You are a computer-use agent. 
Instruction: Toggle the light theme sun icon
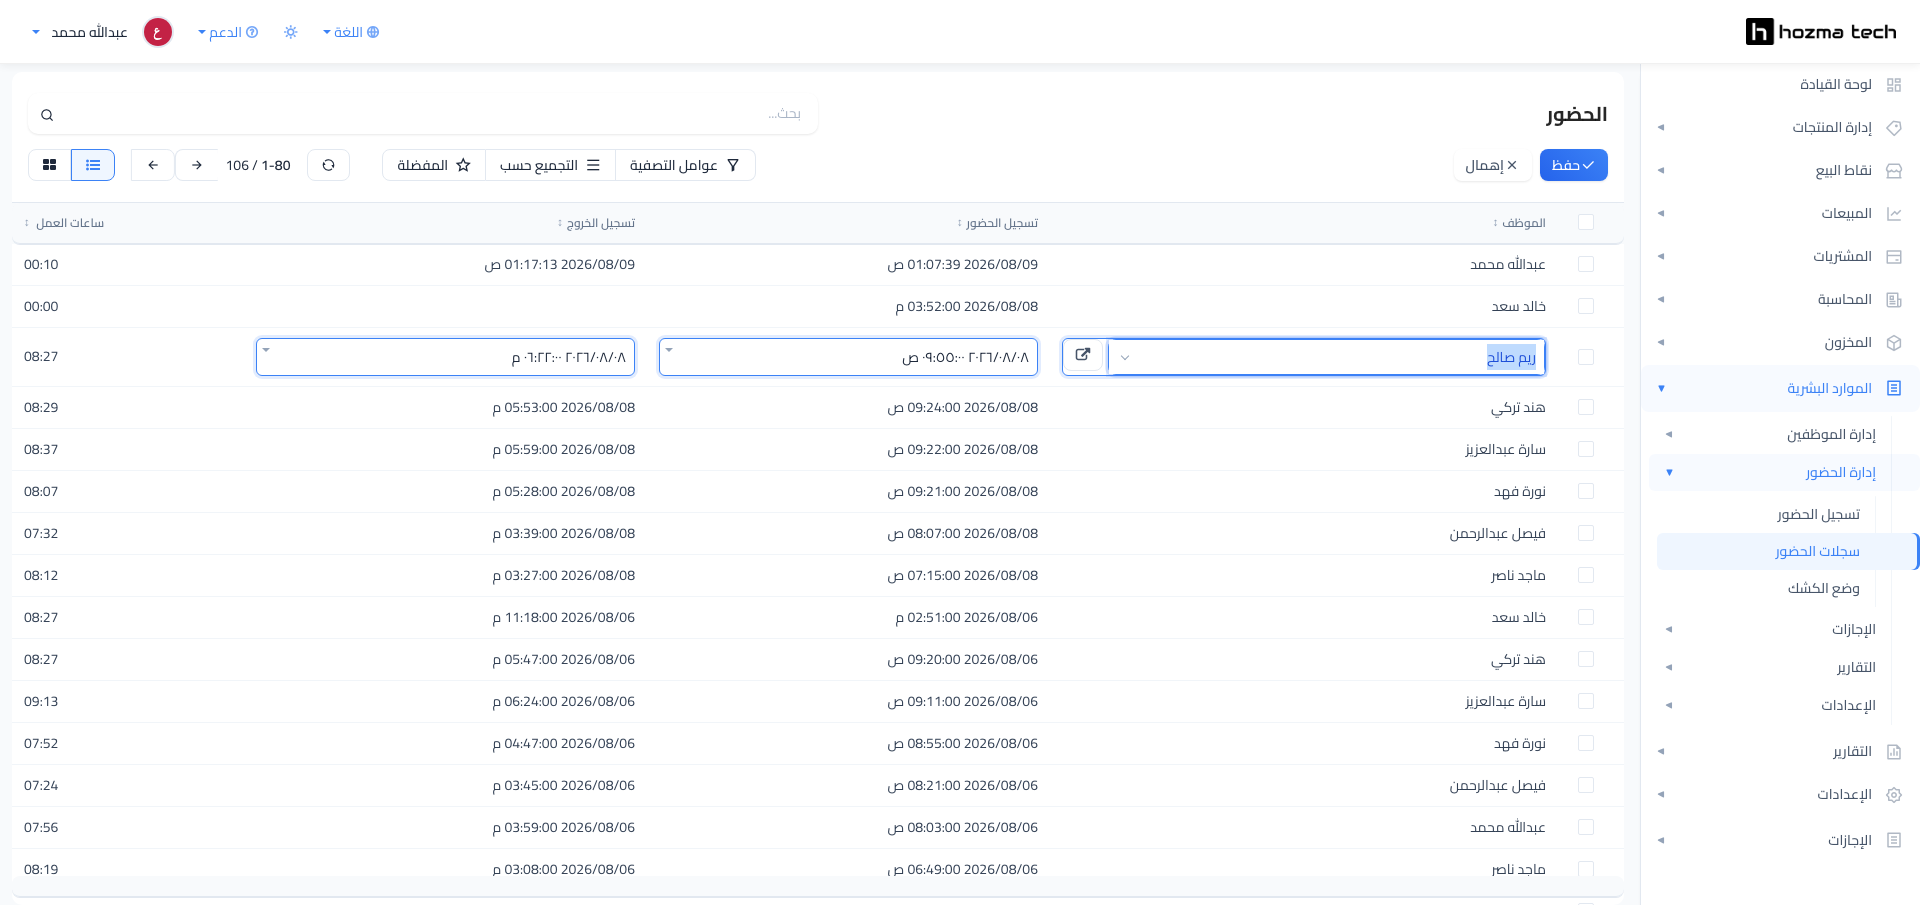tap(291, 32)
